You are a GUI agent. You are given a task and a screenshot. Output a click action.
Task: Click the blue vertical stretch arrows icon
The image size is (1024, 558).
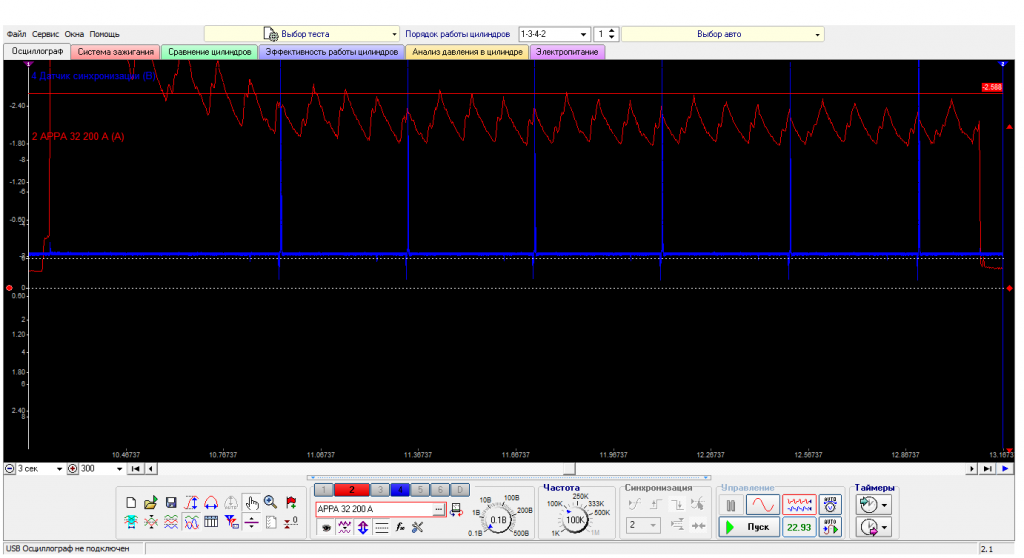pos(362,527)
